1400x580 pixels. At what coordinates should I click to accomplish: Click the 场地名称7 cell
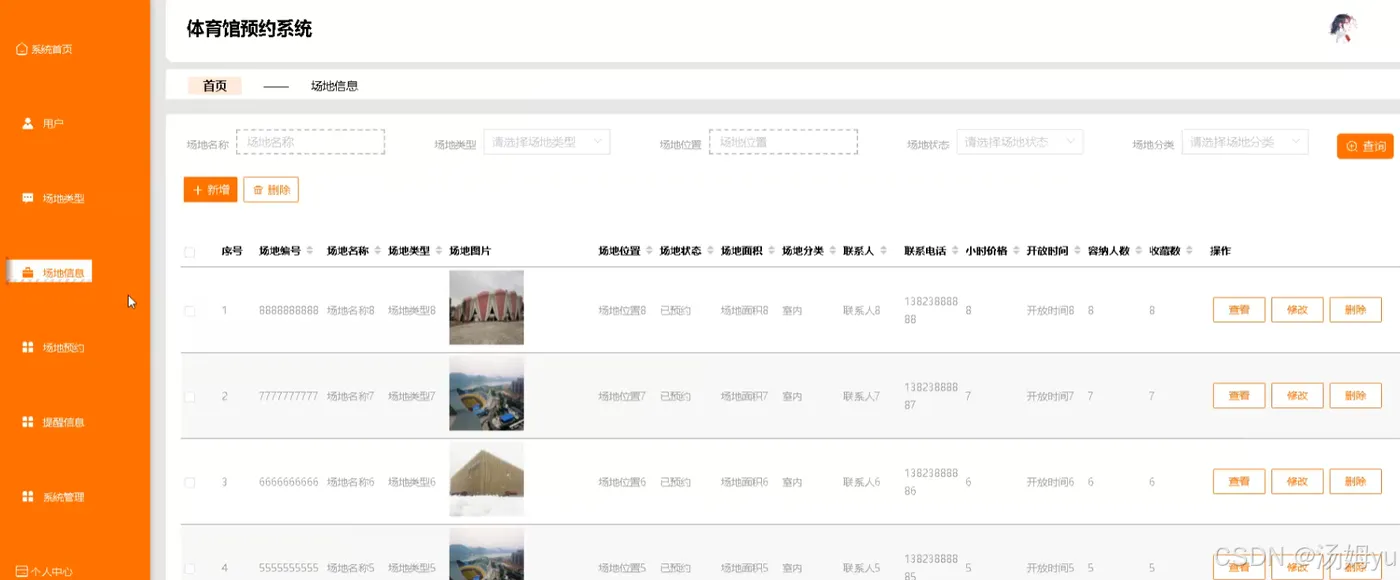[351, 397]
